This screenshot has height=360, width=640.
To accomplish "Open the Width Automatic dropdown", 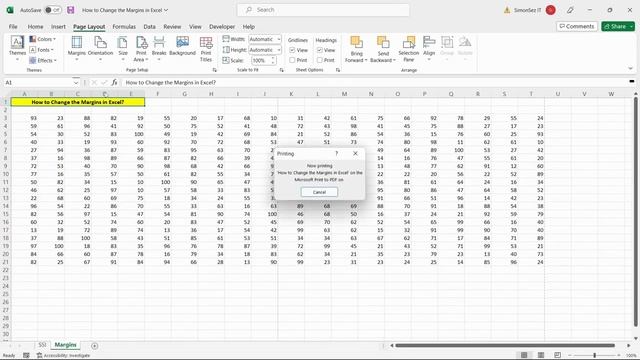I will point(279,39).
